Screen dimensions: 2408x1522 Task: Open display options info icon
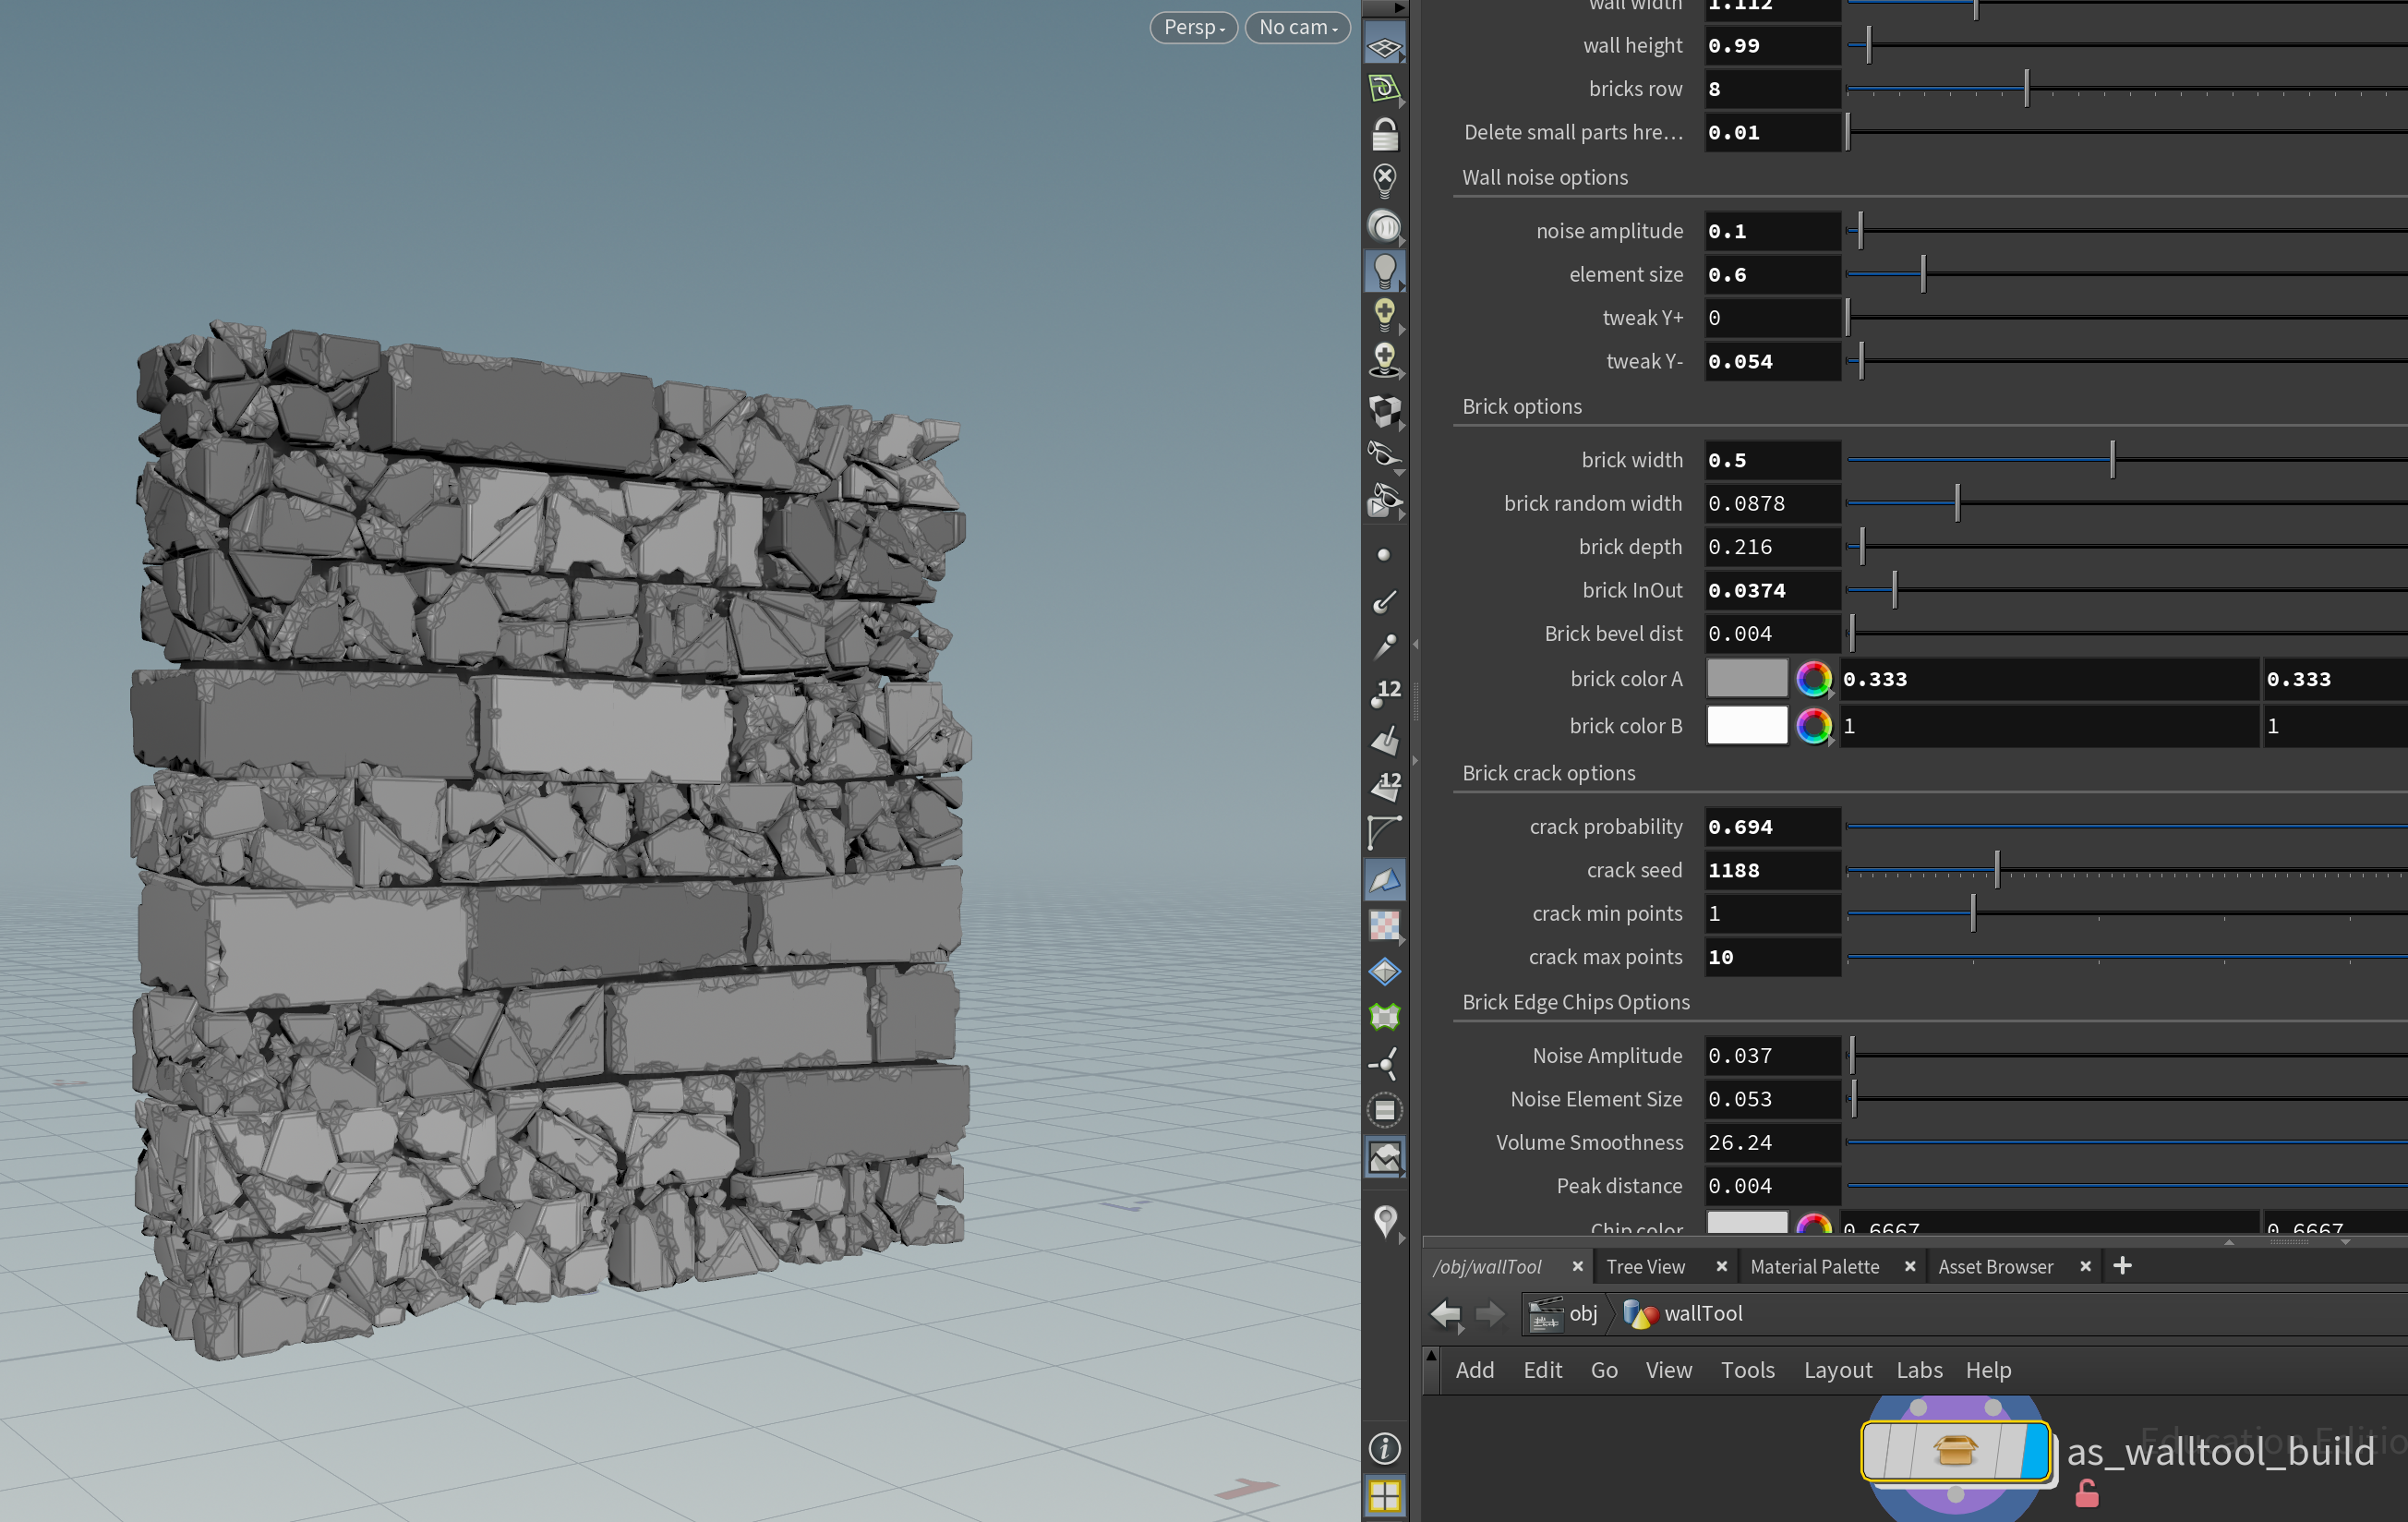1384,1448
